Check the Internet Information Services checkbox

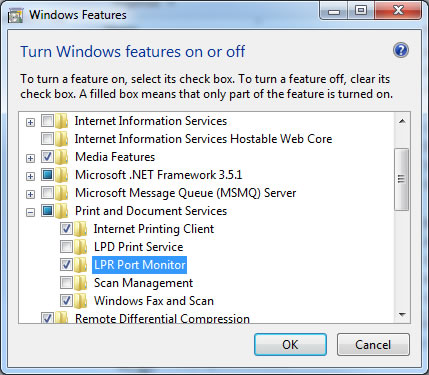[x=47, y=121]
